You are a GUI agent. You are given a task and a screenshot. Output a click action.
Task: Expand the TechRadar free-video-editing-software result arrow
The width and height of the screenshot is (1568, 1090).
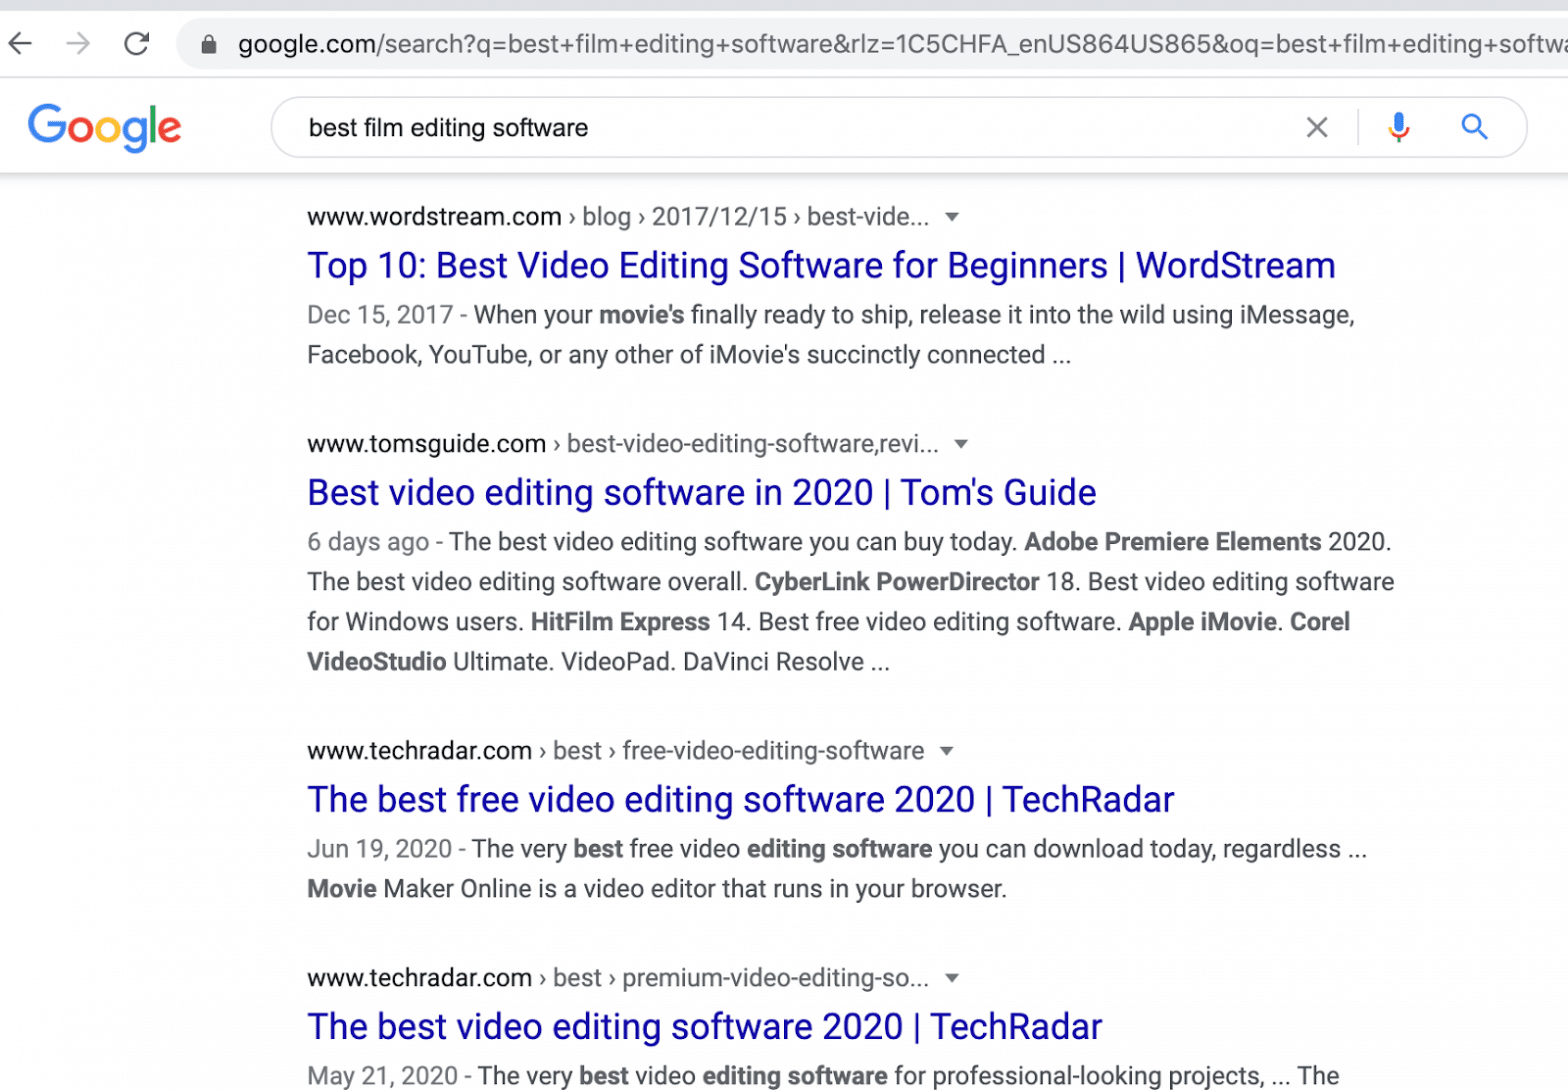tap(947, 751)
